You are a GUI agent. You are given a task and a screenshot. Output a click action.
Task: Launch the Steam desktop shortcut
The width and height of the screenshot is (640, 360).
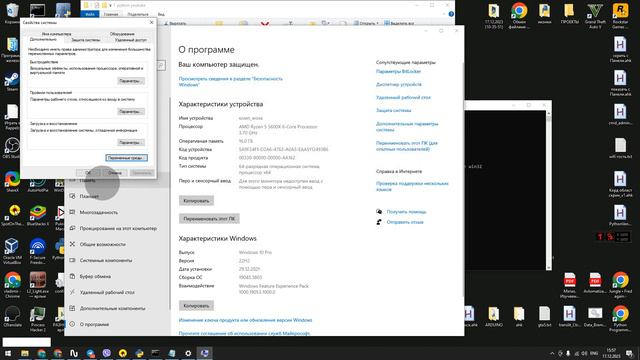click(x=12, y=81)
